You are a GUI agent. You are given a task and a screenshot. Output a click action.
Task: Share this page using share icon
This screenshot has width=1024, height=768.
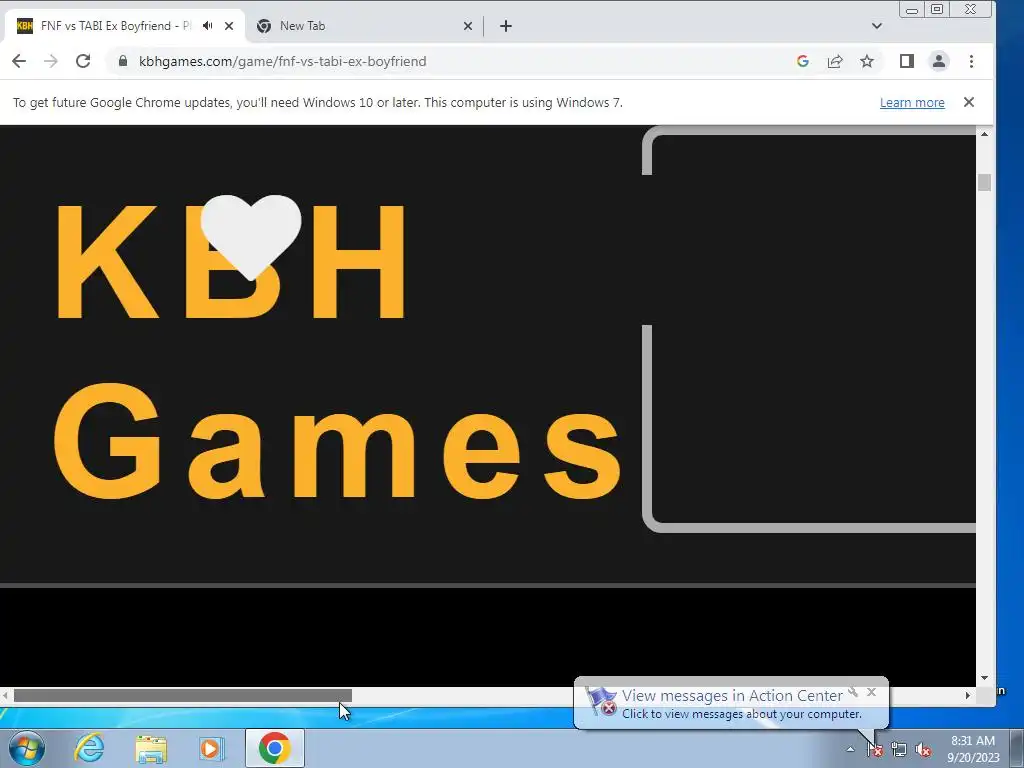click(835, 61)
